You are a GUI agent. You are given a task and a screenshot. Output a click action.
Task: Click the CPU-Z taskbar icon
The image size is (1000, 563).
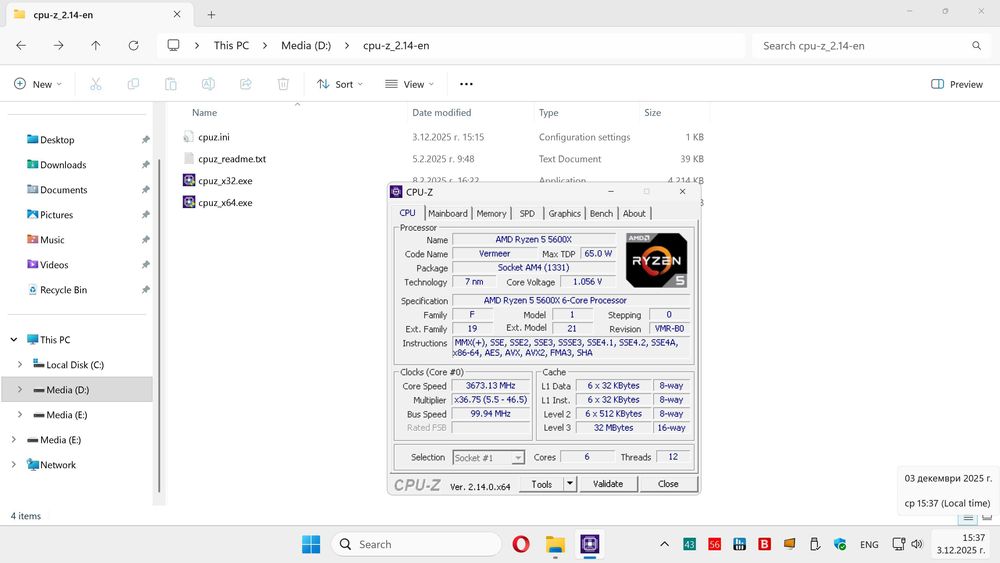590,545
